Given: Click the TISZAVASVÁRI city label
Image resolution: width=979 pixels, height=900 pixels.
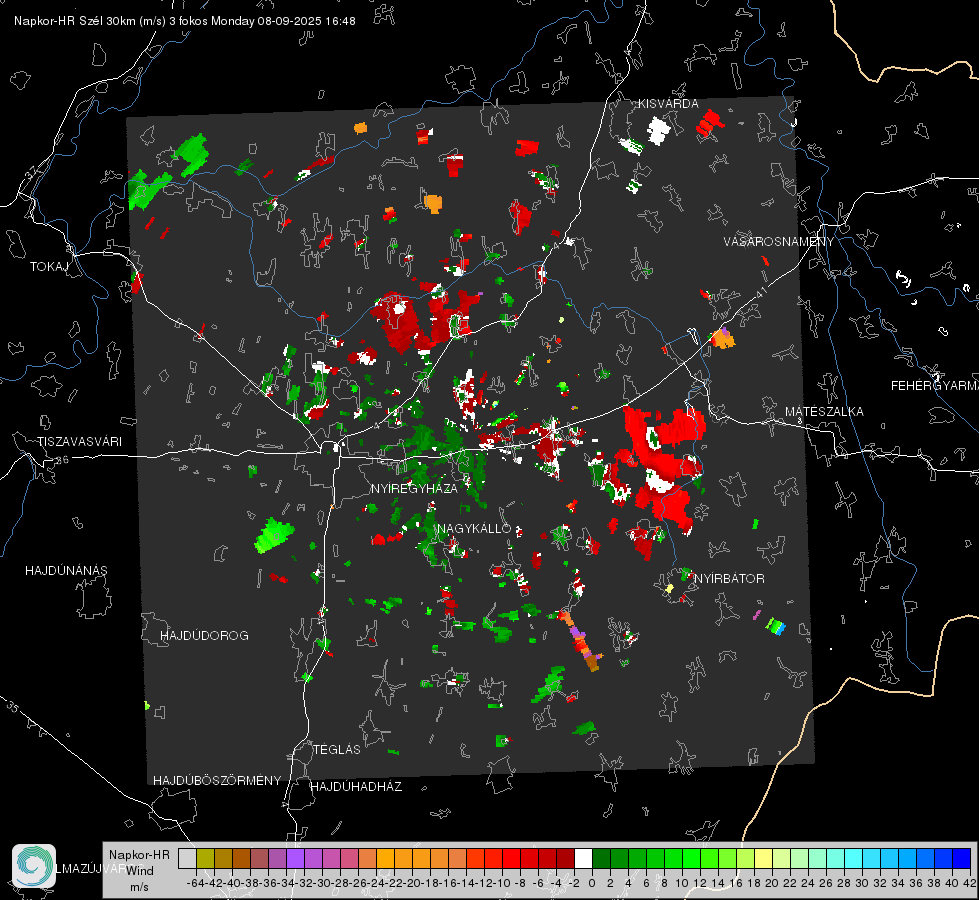Looking at the screenshot, I should [79, 442].
